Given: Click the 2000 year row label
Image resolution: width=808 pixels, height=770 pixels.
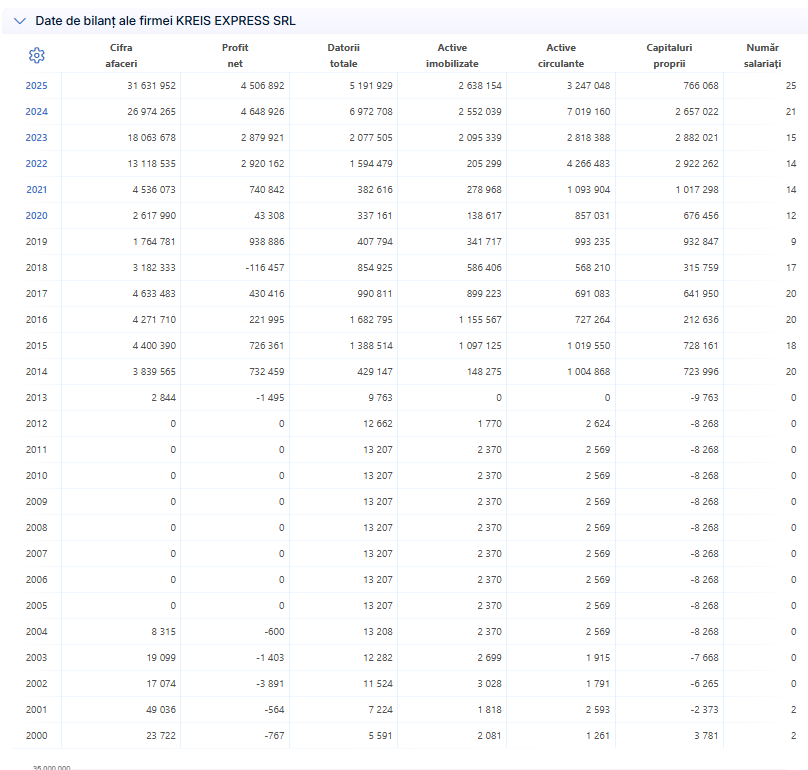Looking at the screenshot, I should click(x=37, y=735).
